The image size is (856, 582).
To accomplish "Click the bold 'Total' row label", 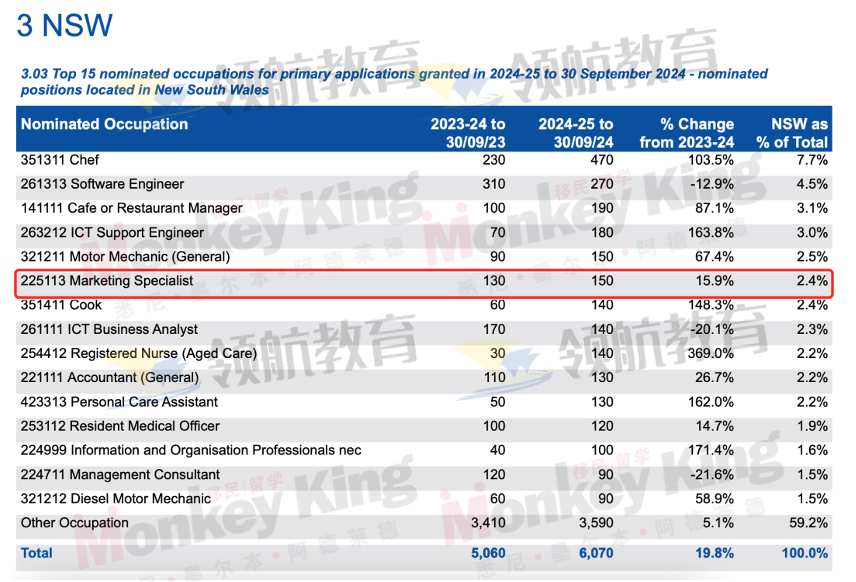I will click(37, 553).
